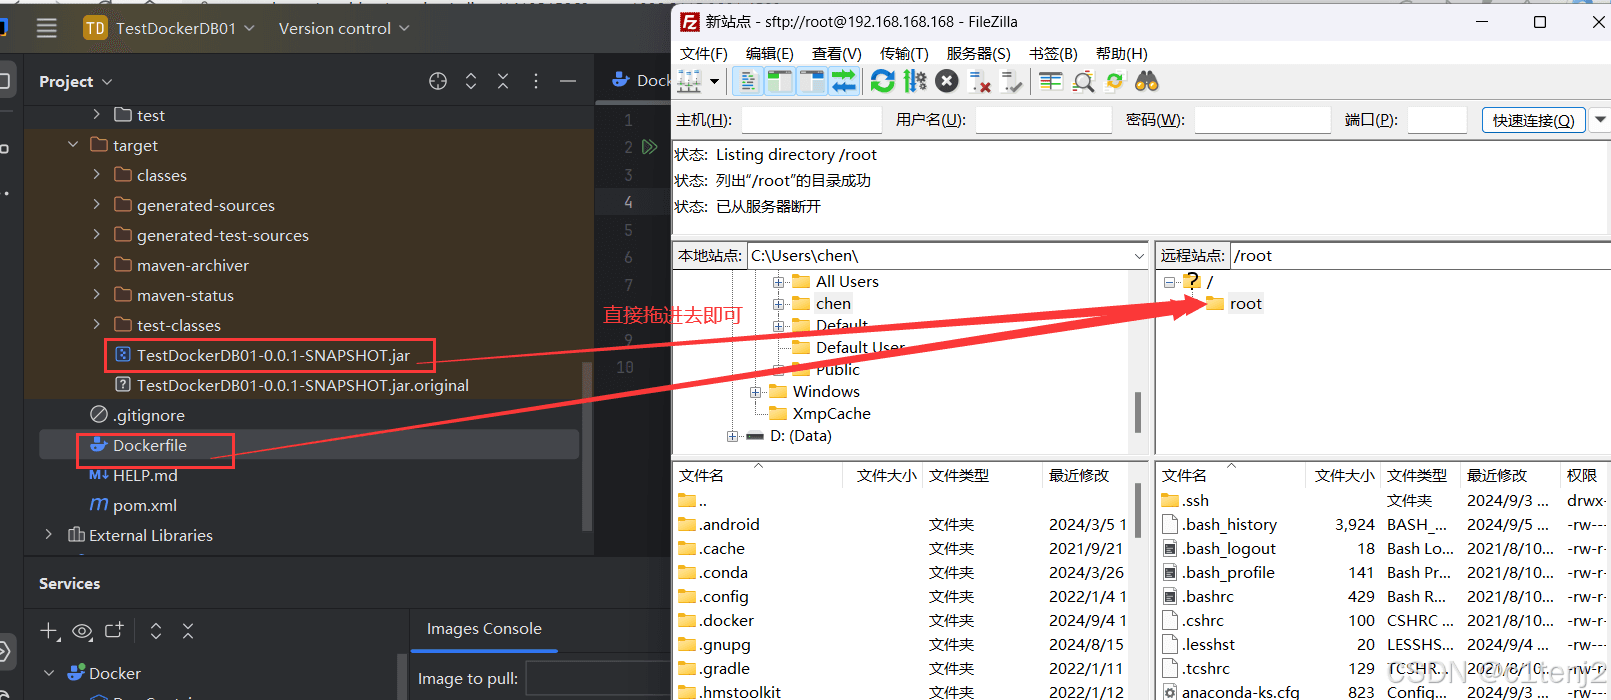Open FileZilla Site Manager icon
This screenshot has width=1611, height=700.
(x=690, y=81)
